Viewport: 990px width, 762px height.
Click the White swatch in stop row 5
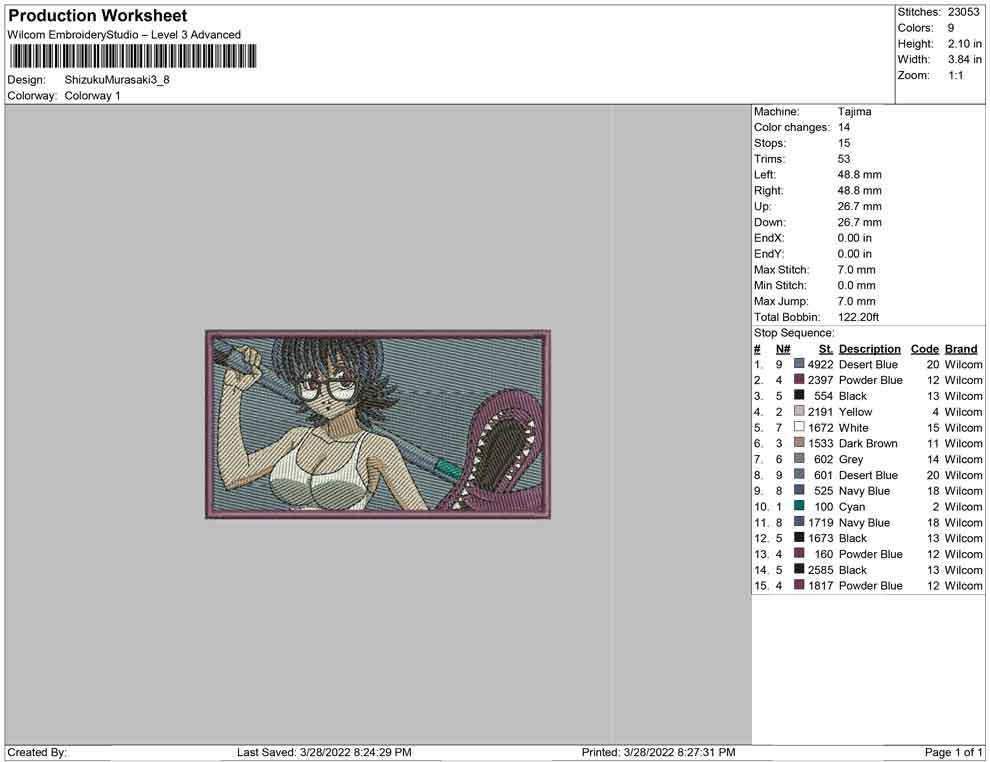[799, 427]
